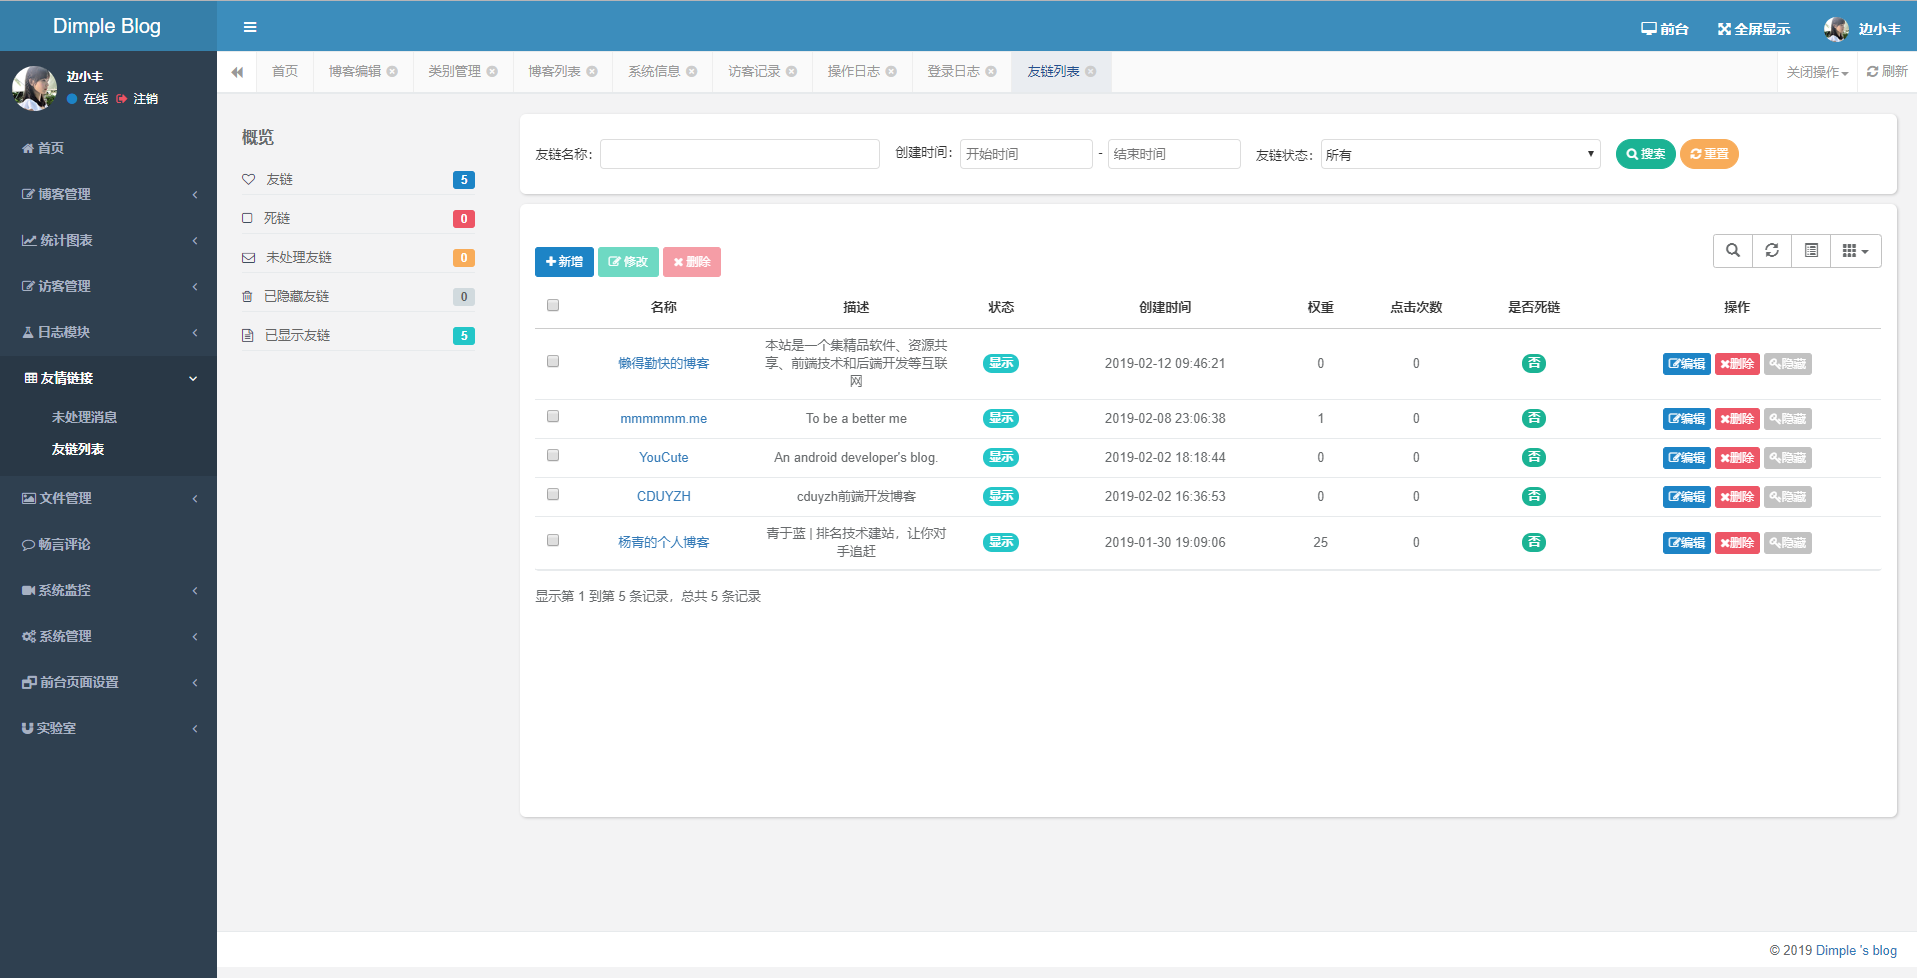Close the 操作日志 tab with its x icon
Viewport: 1917px width, 978px height.
[x=891, y=72]
